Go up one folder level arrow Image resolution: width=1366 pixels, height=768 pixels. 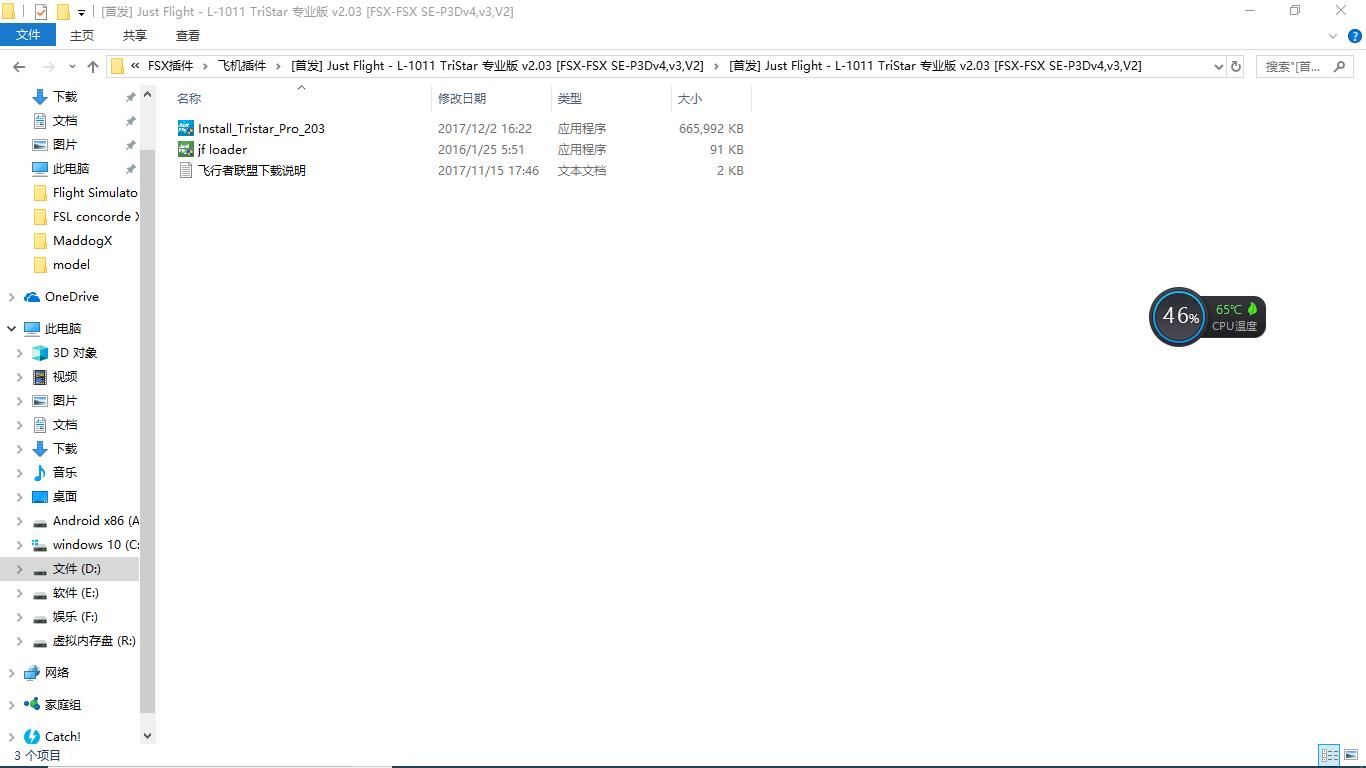tap(93, 66)
